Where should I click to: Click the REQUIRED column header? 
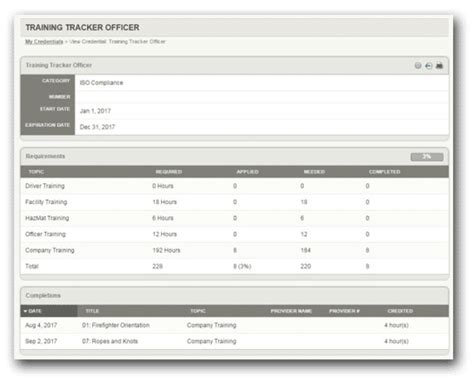[x=169, y=172]
